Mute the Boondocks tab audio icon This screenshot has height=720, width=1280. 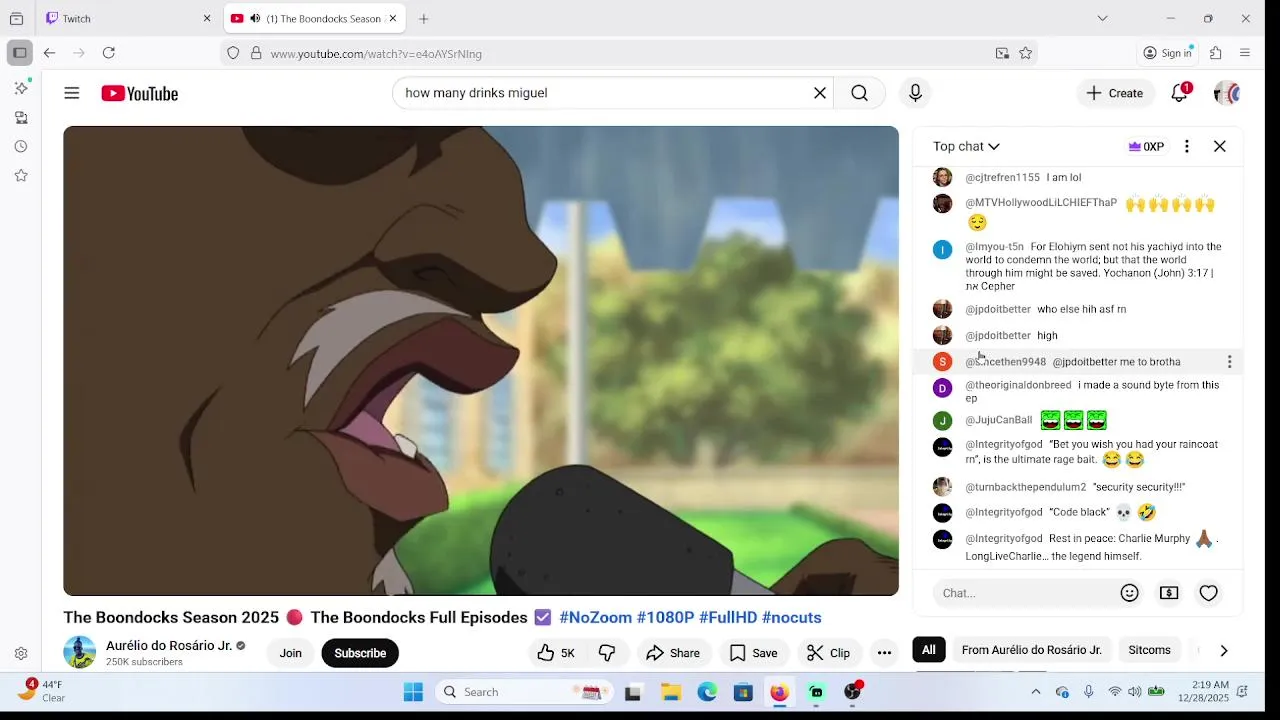(x=255, y=18)
